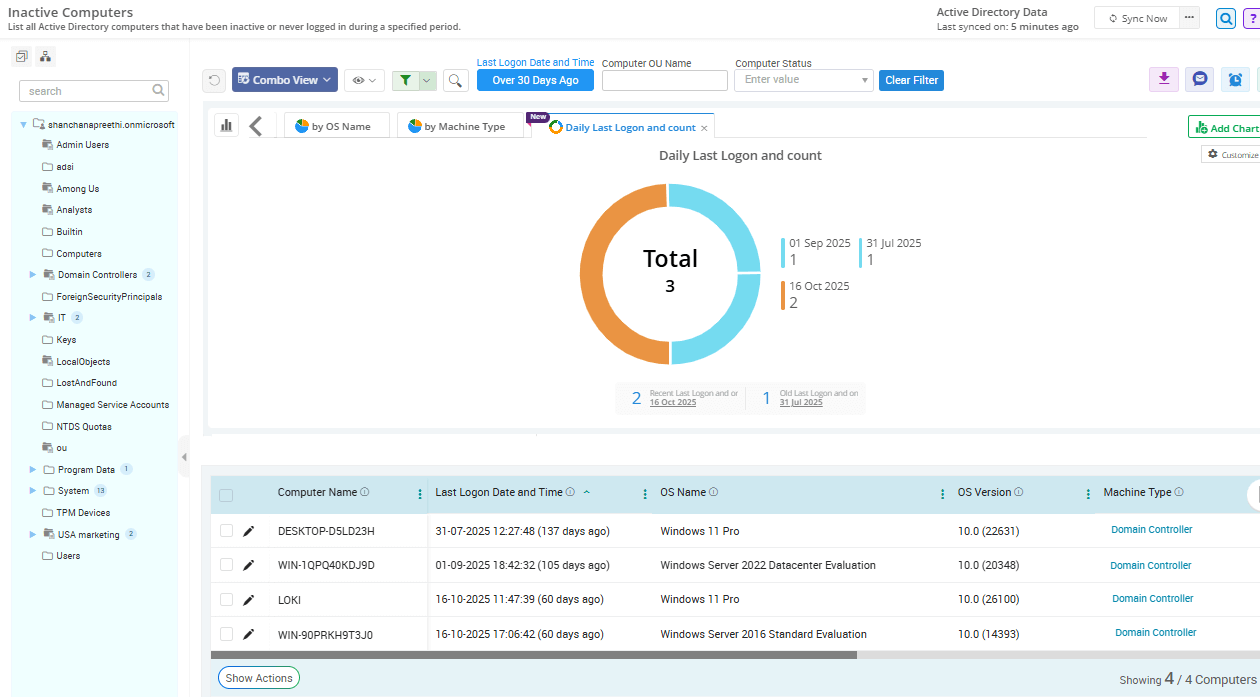Screen dimensions: 1260x697
Task: Open the Computer Status dropdown
Action: coord(804,80)
